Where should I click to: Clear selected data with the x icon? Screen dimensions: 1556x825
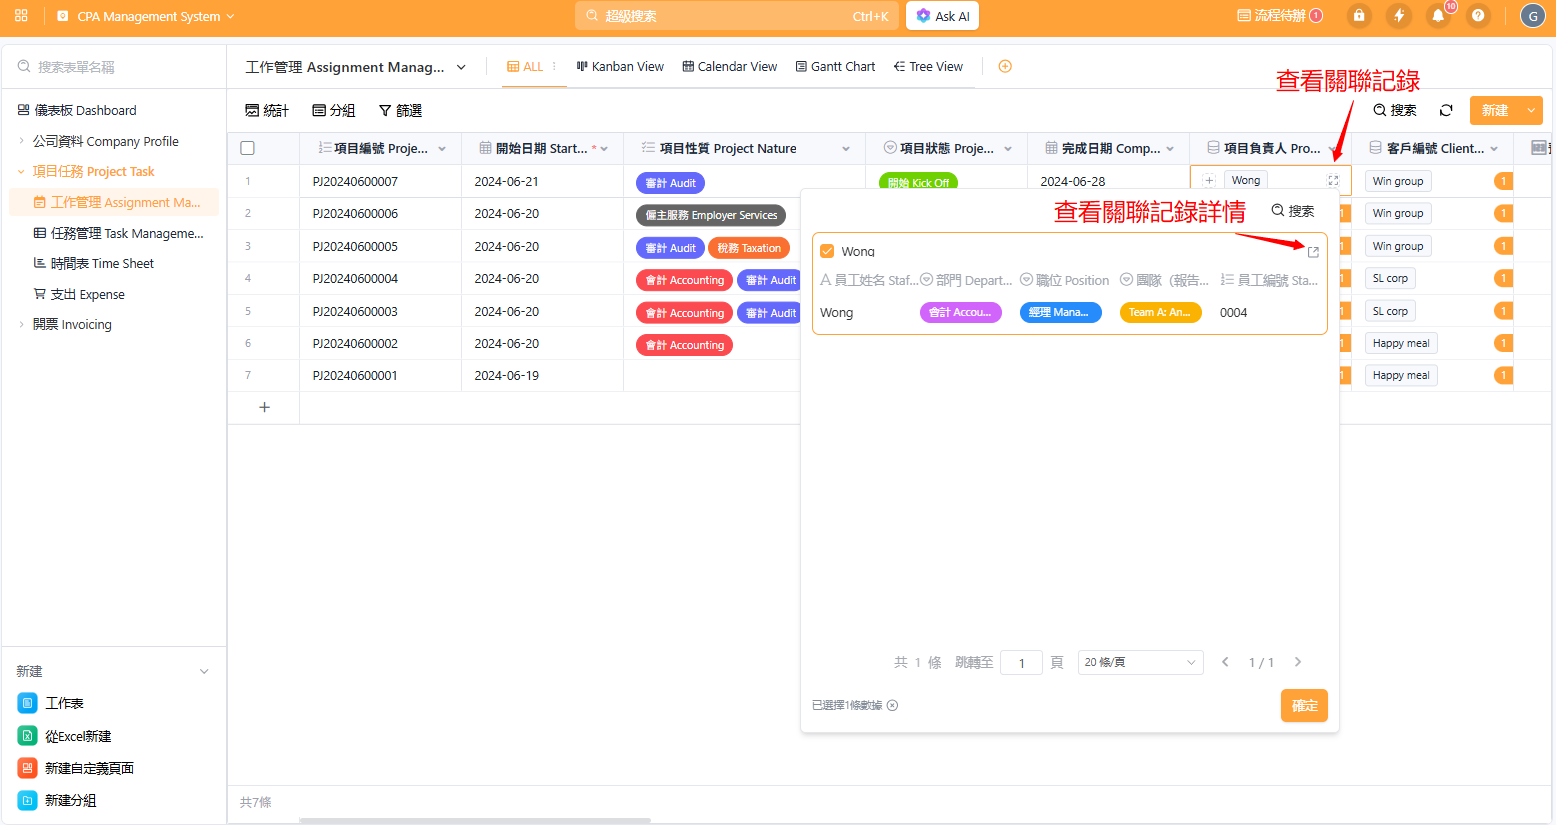[x=892, y=705]
